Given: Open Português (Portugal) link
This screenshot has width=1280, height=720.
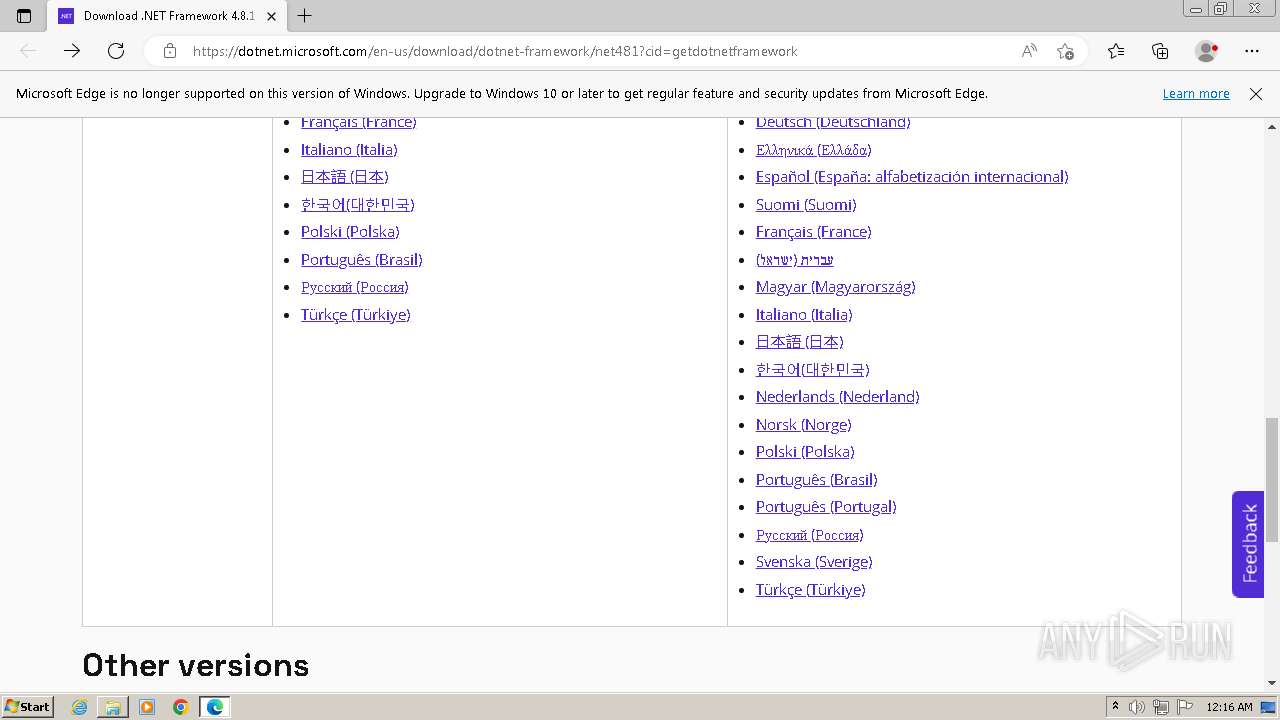Looking at the screenshot, I should [x=826, y=507].
